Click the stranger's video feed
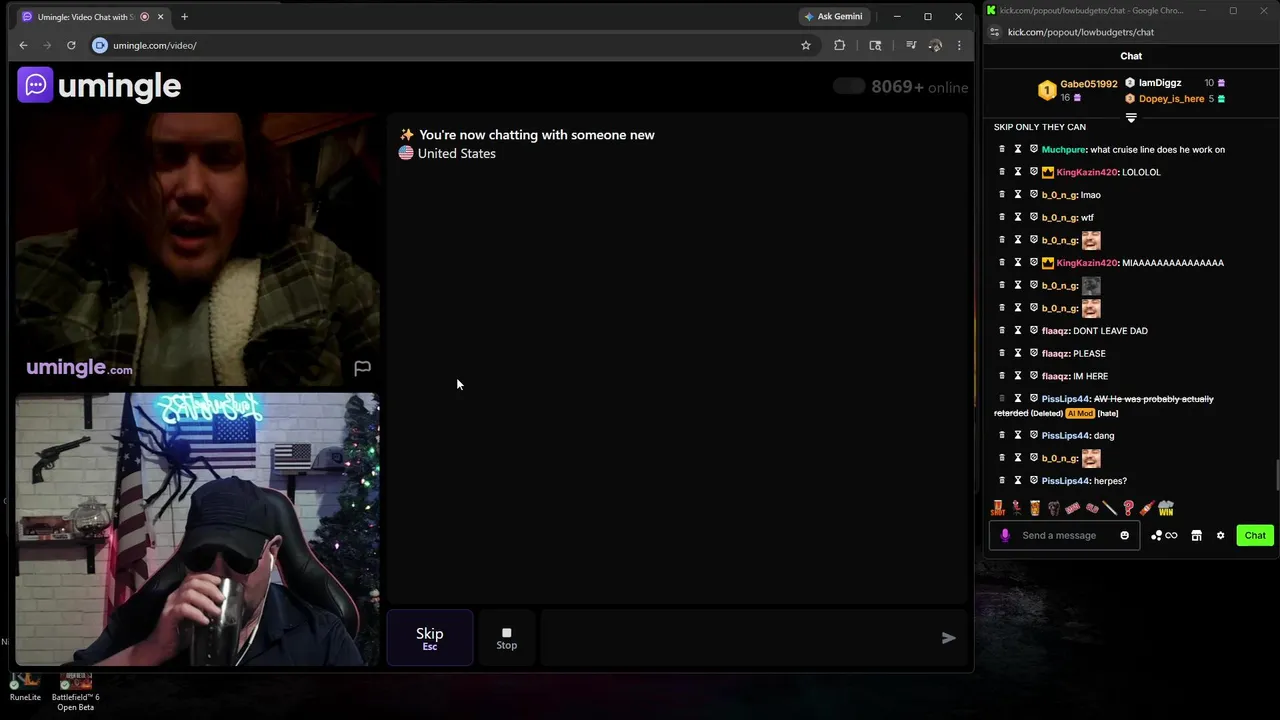The height and width of the screenshot is (720, 1280). [x=198, y=249]
